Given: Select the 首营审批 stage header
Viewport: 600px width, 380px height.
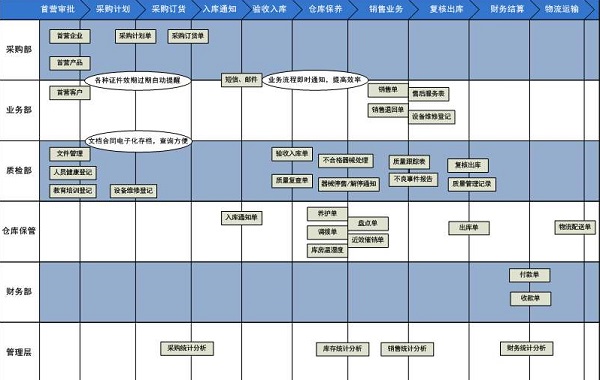Looking at the screenshot, I should click(x=57, y=9).
